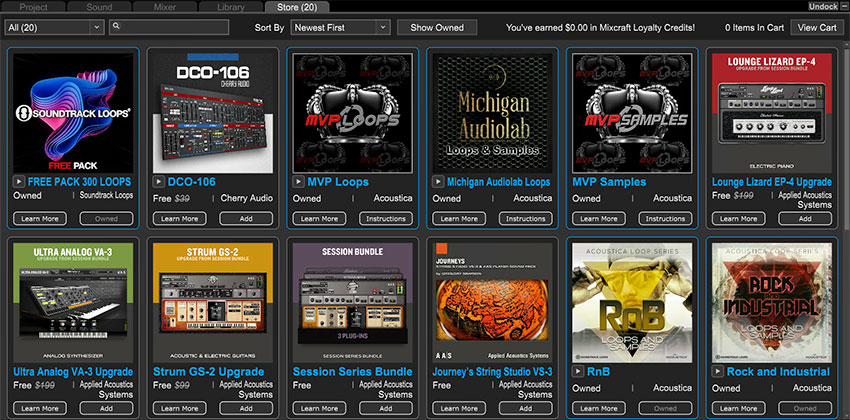This screenshot has width=850, height=420.
Task: Open Instructions for MVP Samples
Action: [x=666, y=219]
